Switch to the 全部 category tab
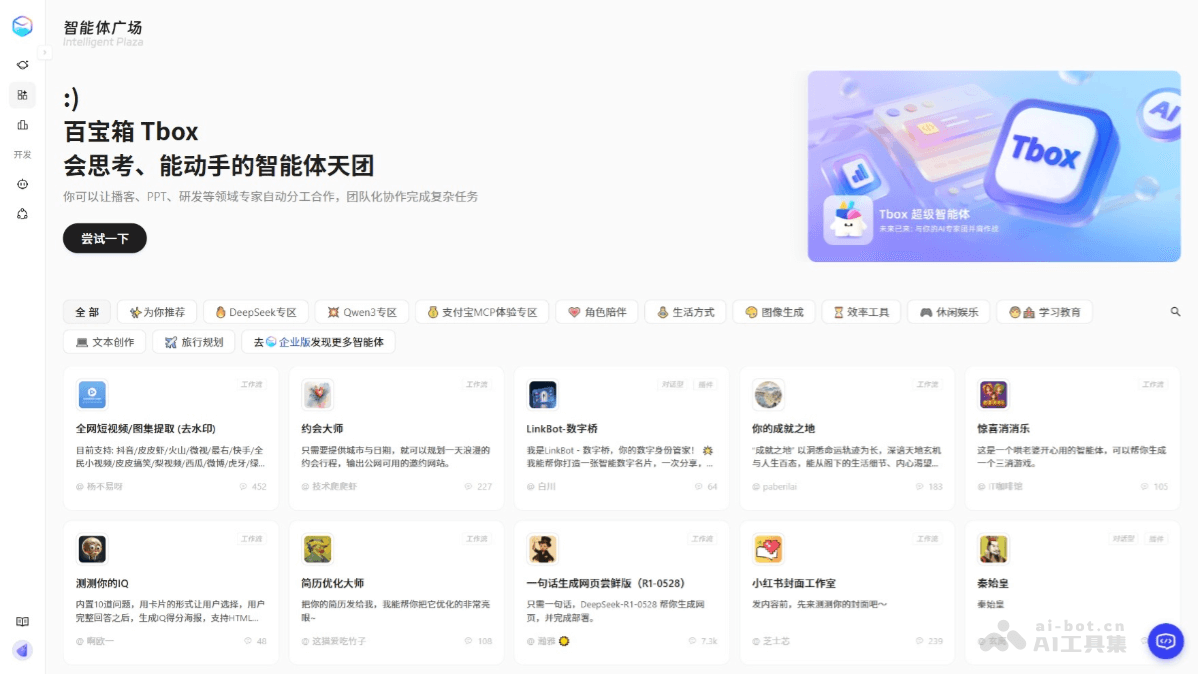 pos(86,311)
